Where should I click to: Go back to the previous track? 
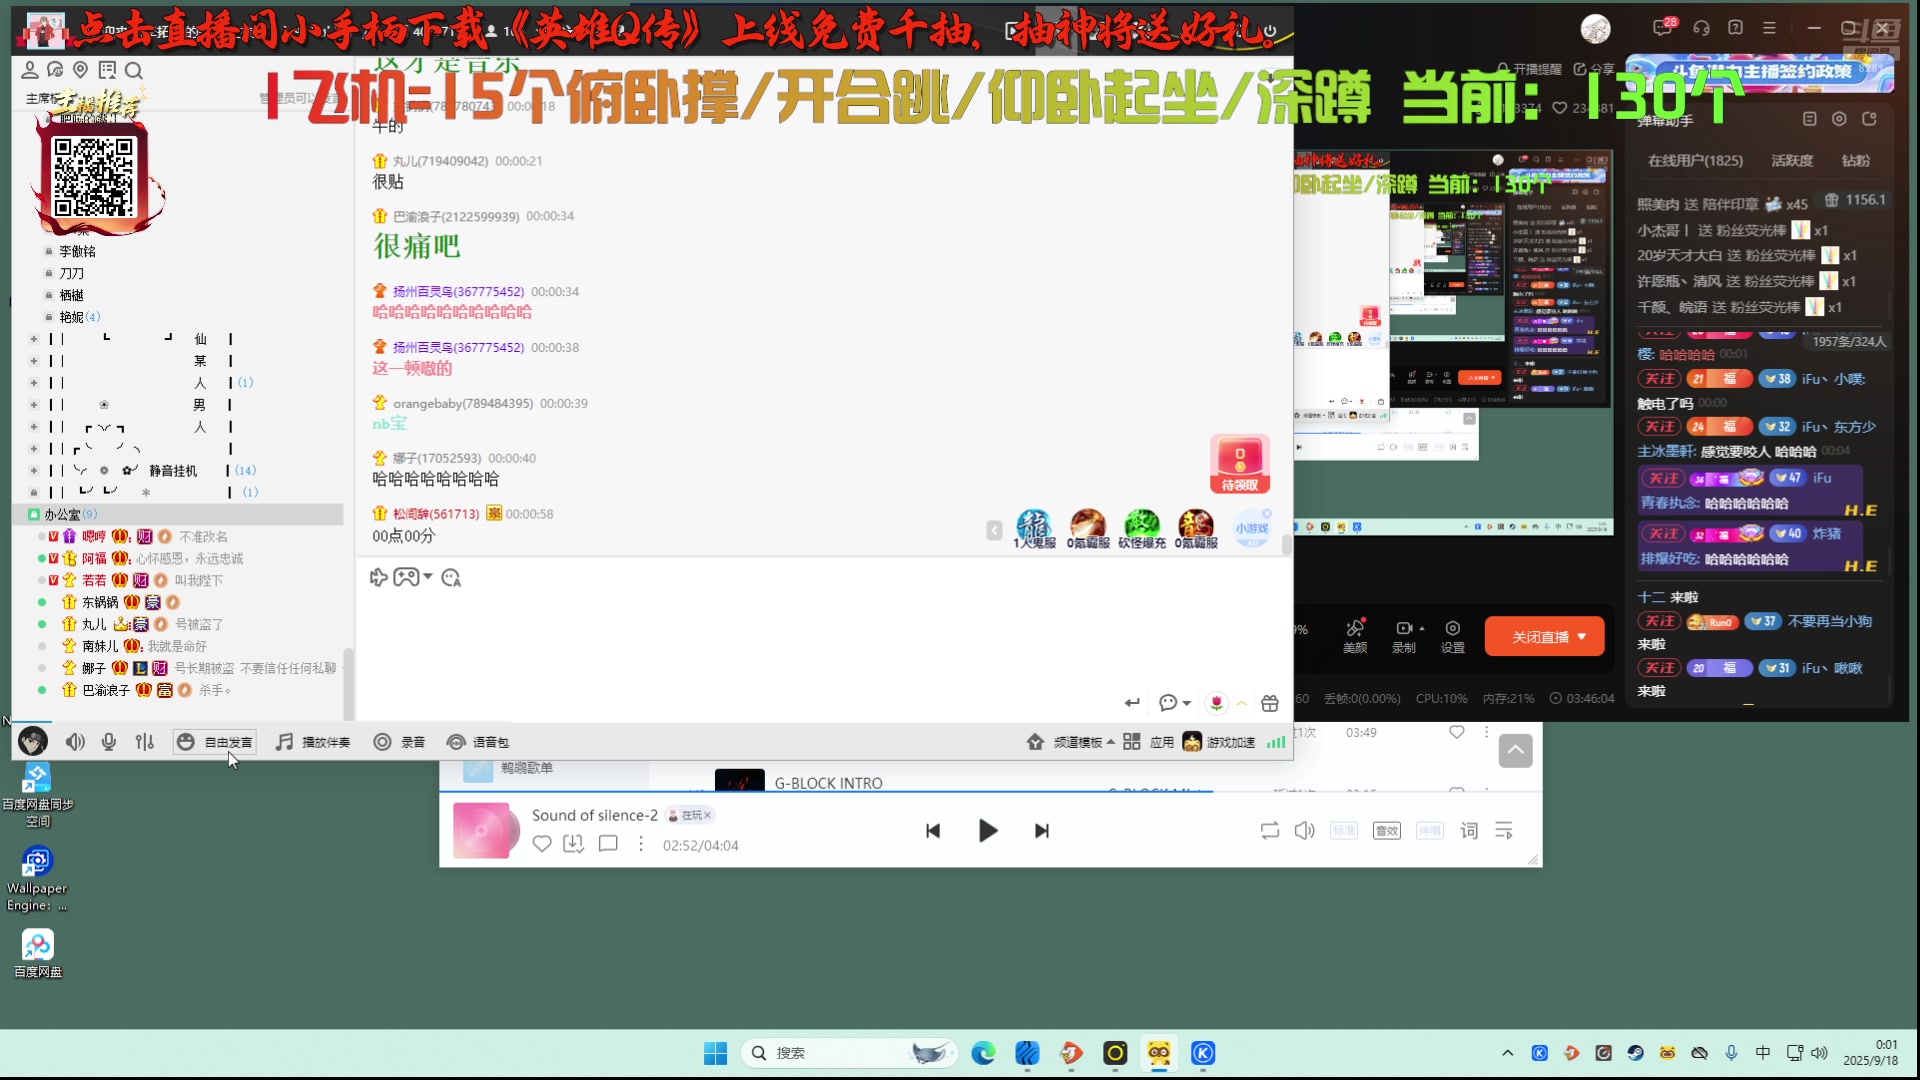tap(933, 831)
